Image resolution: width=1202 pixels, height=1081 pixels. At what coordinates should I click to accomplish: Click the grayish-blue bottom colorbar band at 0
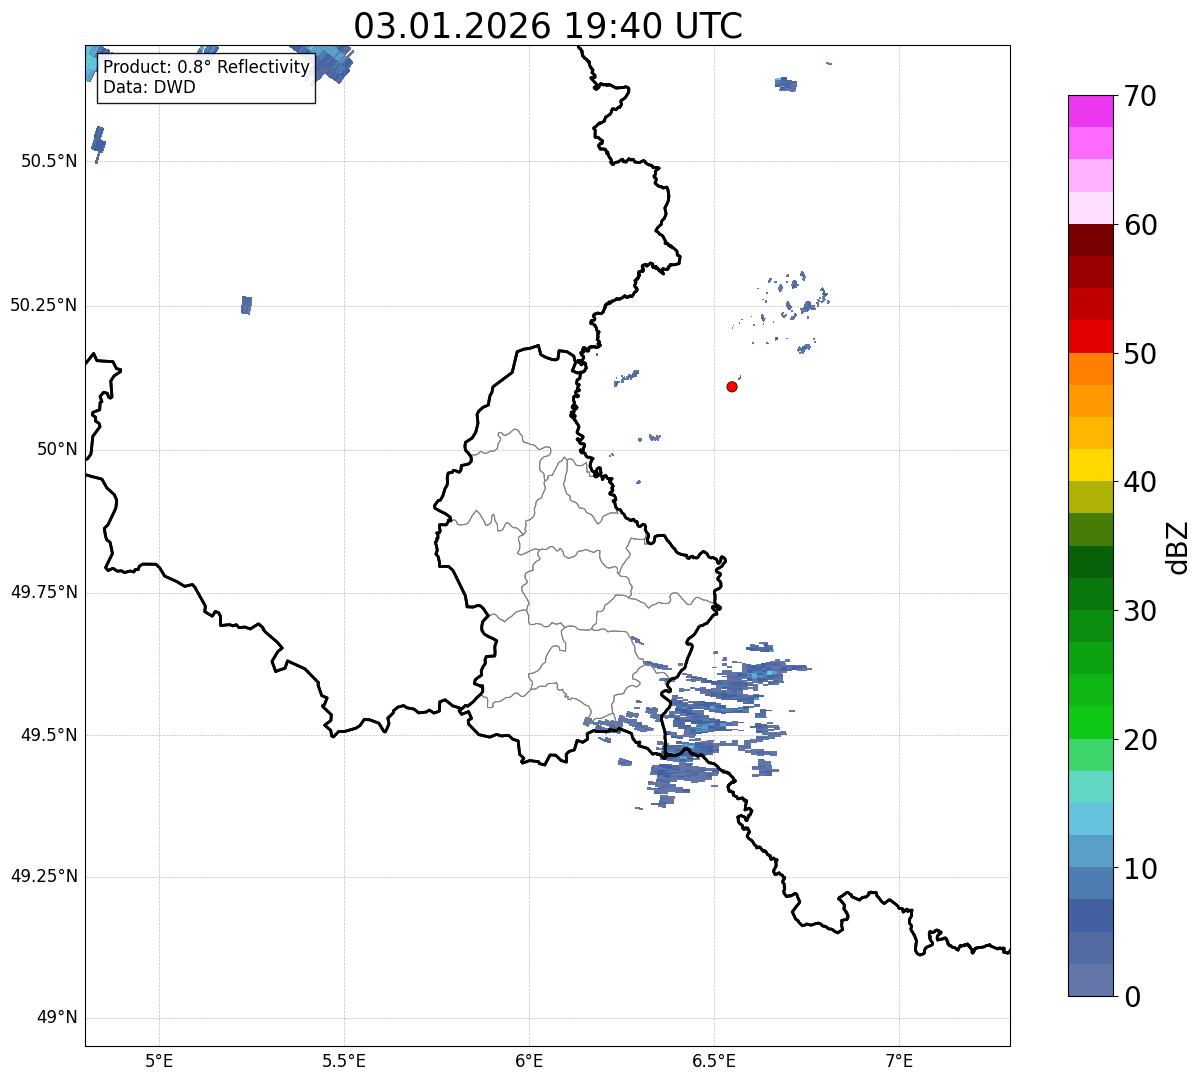[1090, 980]
